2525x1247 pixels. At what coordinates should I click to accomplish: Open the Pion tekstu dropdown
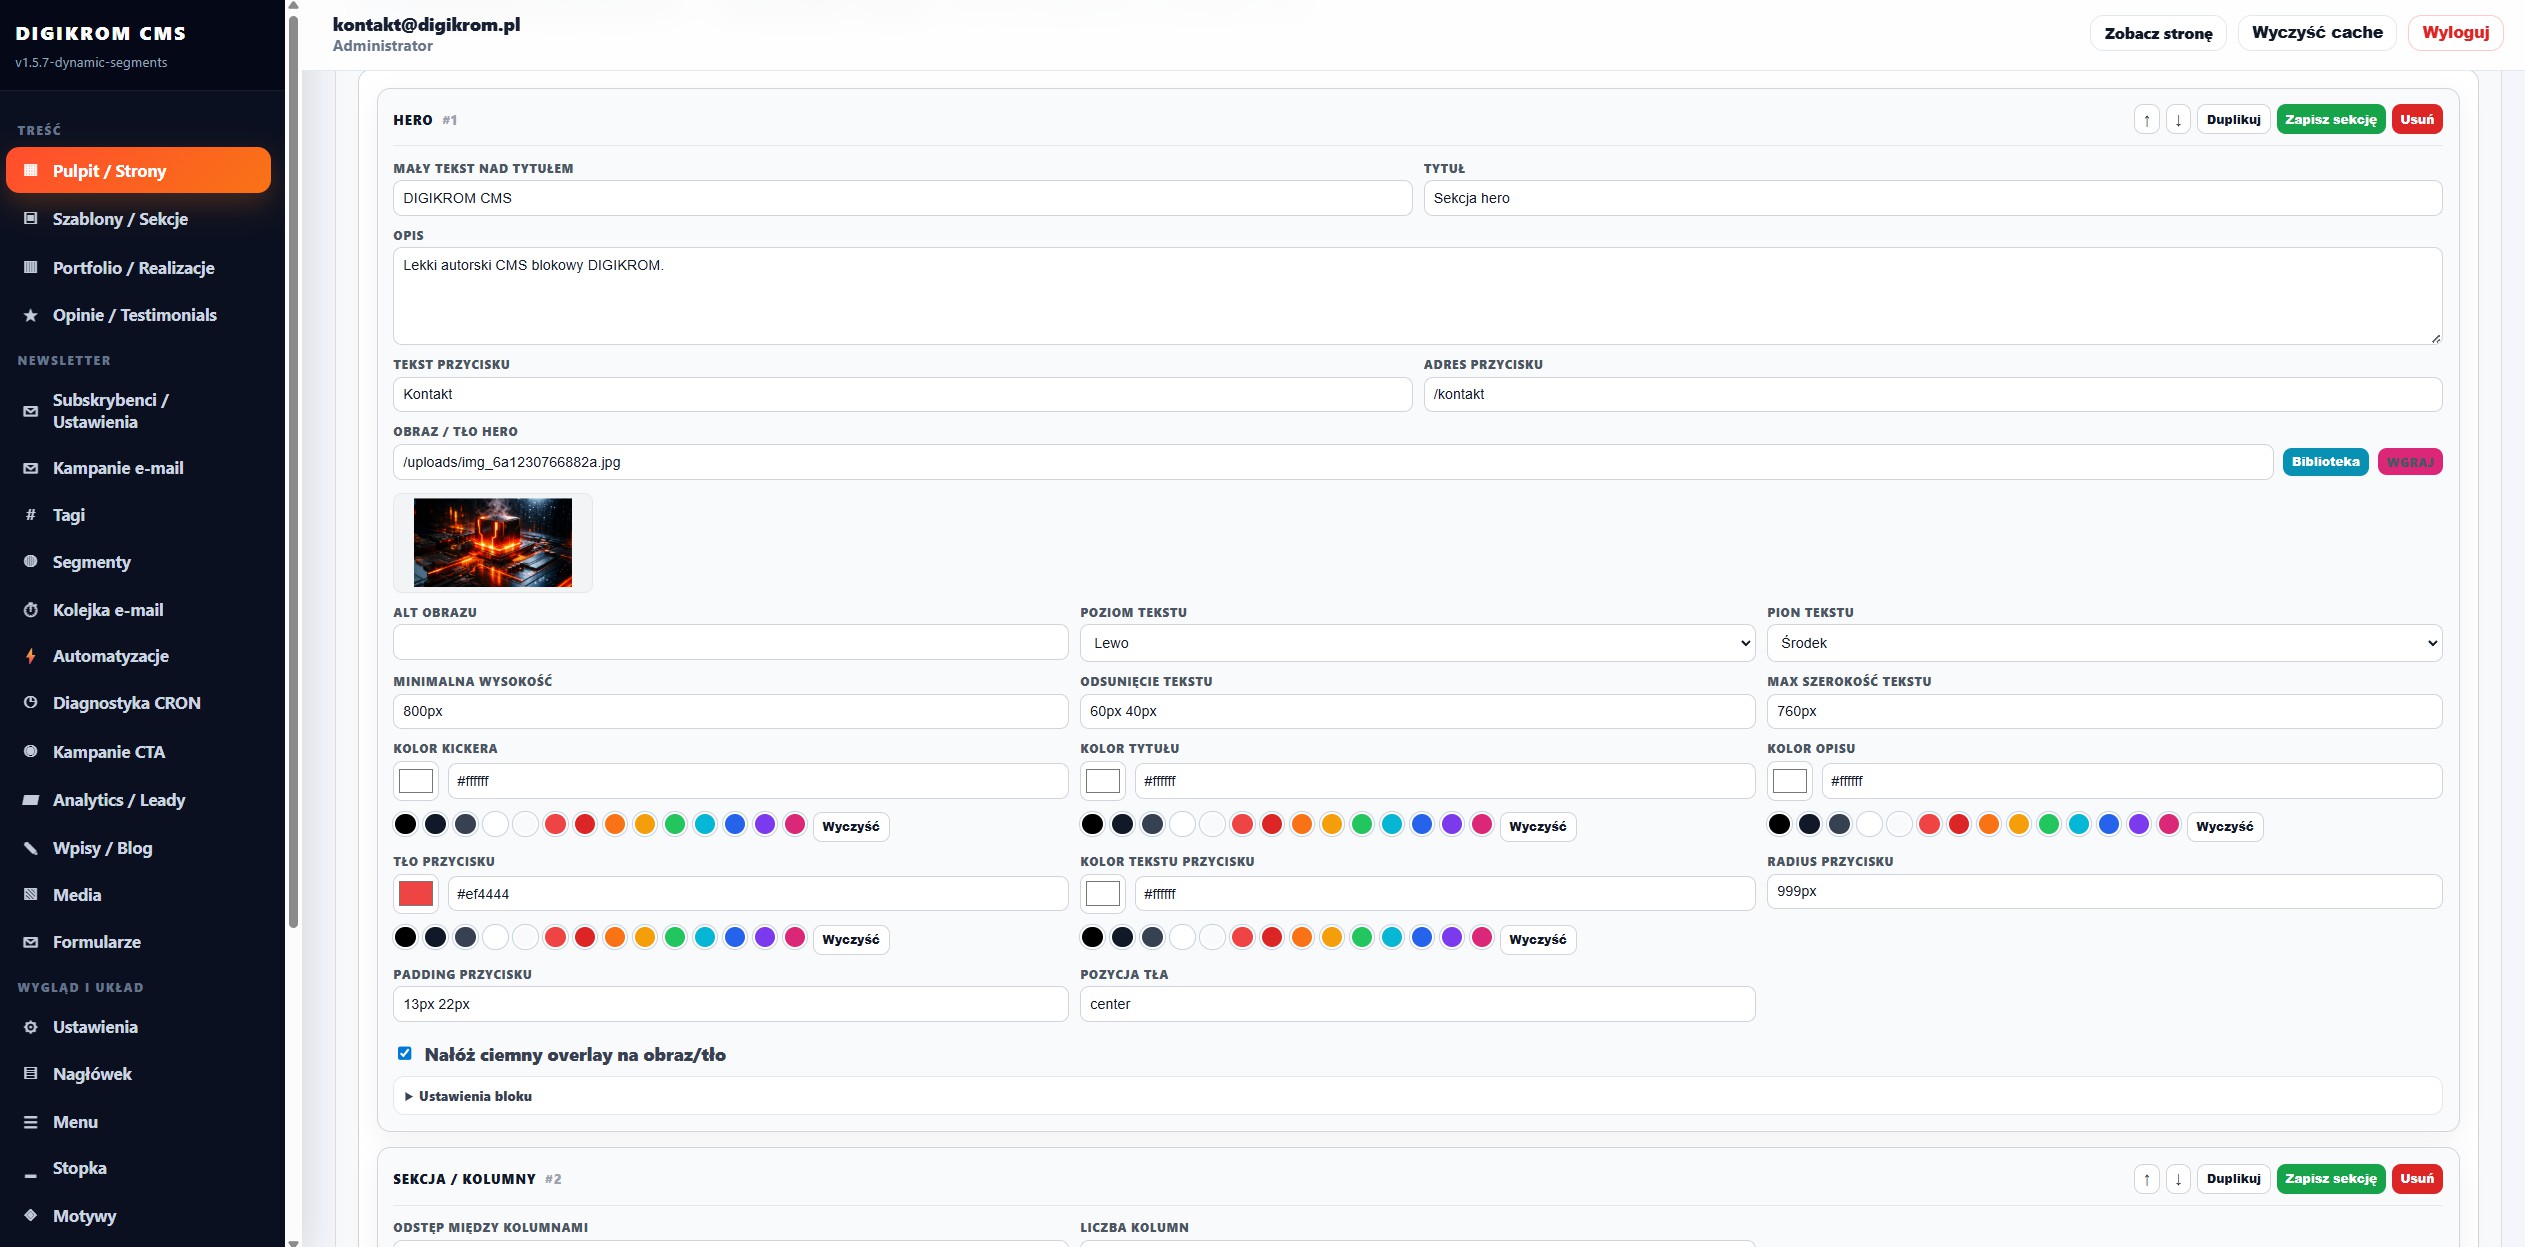click(x=2104, y=643)
